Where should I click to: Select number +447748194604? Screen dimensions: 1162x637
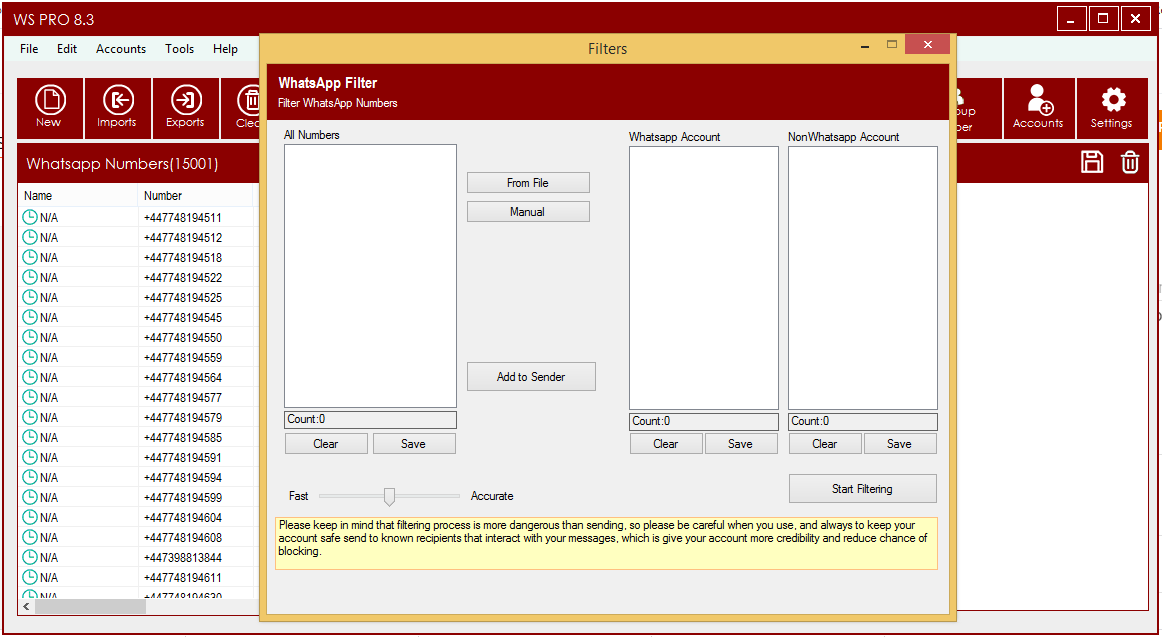click(x=183, y=518)
